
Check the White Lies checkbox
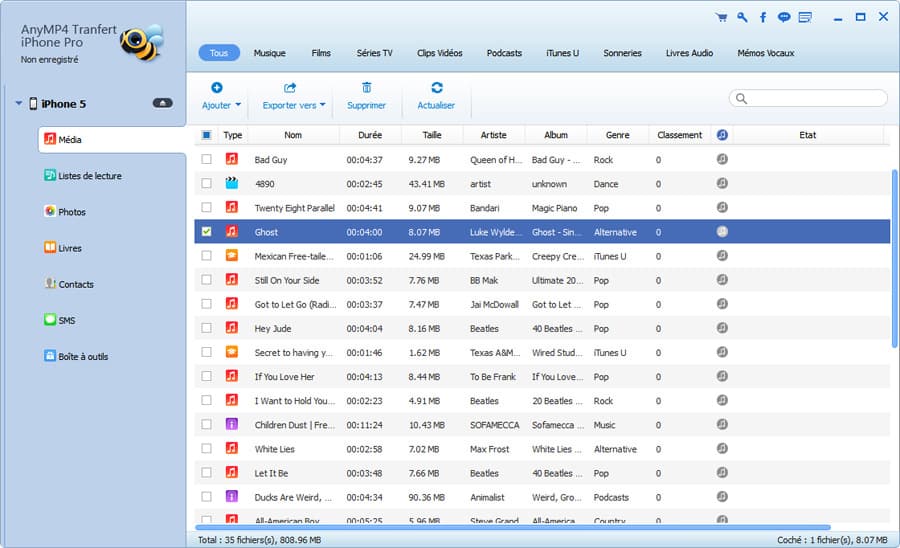tap(206, 448)
